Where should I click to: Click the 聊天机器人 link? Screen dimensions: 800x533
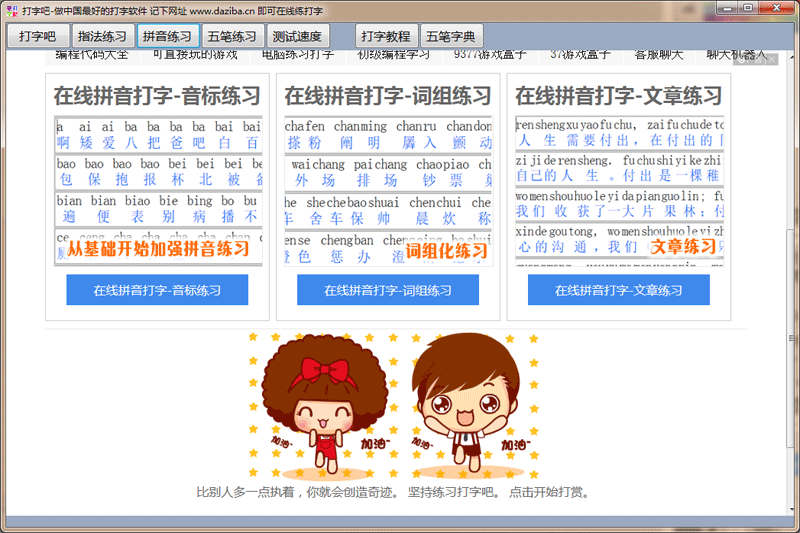coord(737,55)
